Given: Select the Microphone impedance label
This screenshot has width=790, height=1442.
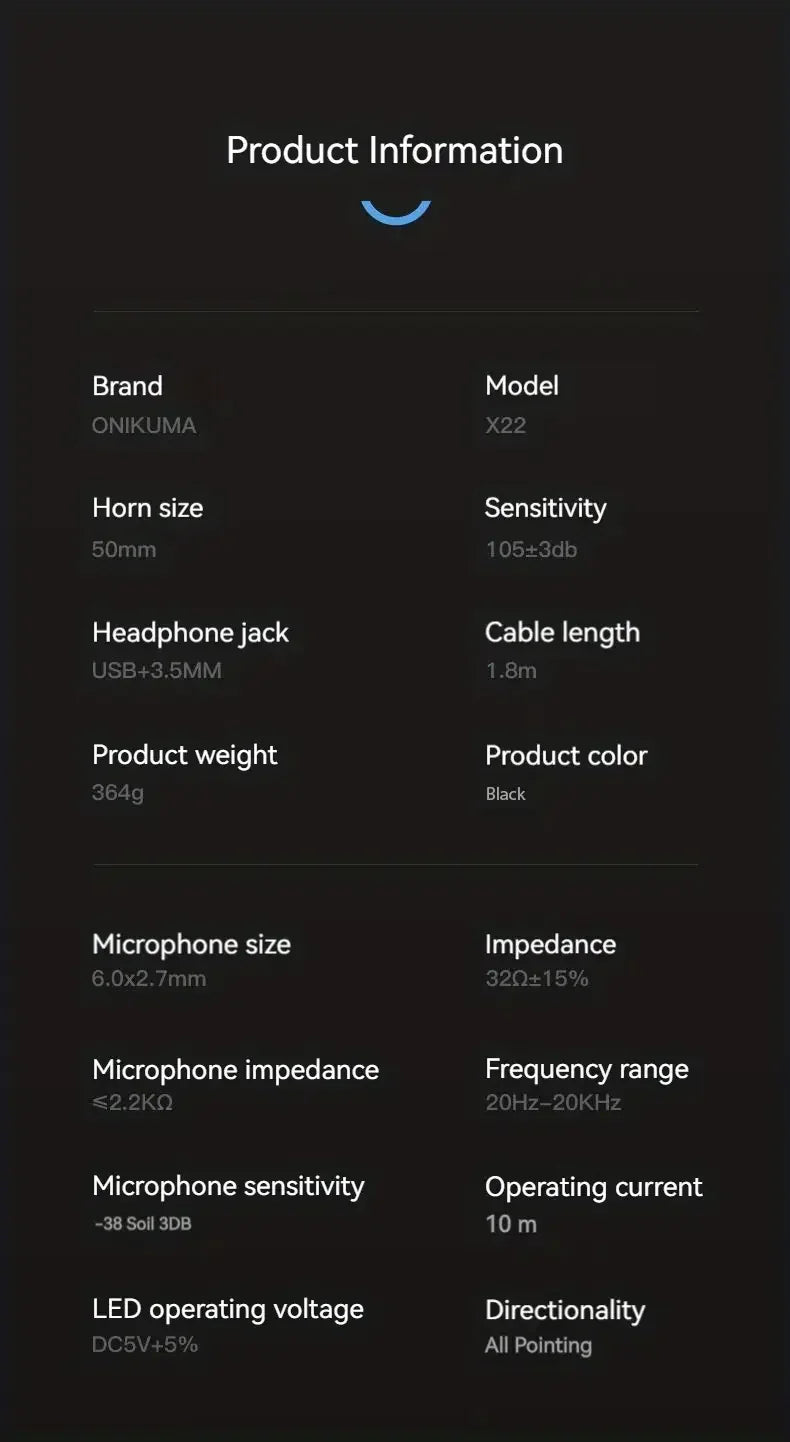Looking at the screenshot, I should pyautogui.click(x=235, y=1069).
